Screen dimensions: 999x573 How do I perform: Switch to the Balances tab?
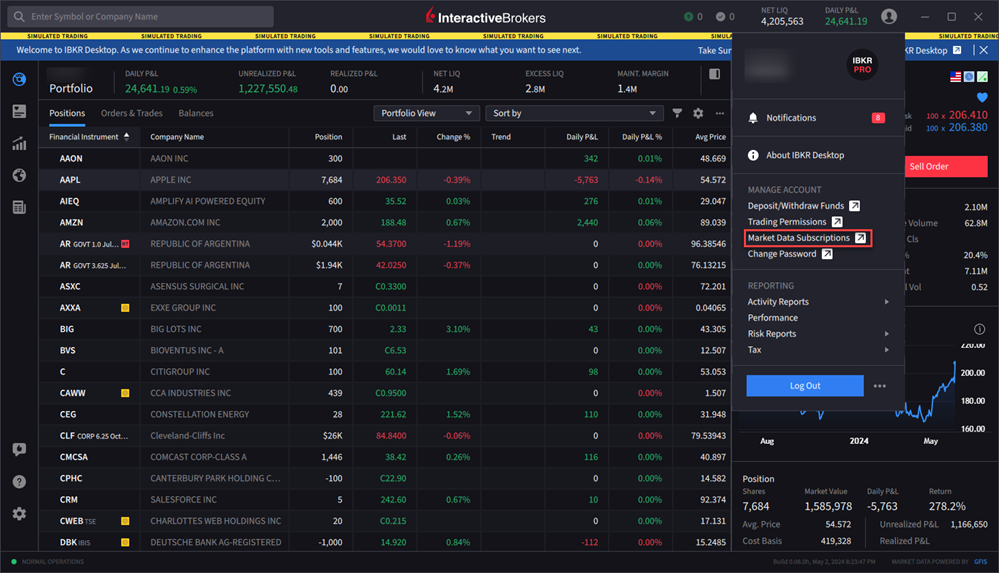click(x=196, y=113)
